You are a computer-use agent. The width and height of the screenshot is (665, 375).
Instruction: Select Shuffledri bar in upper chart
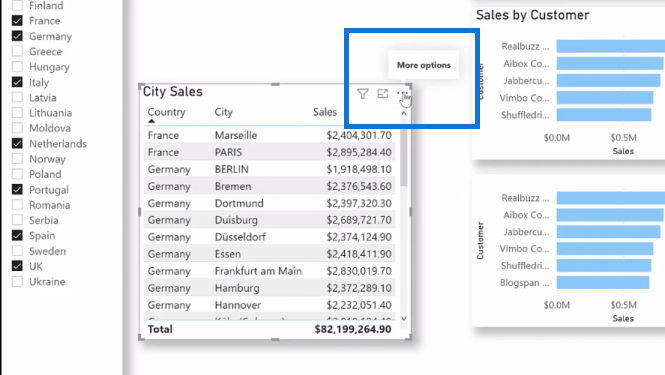point(604,115)
